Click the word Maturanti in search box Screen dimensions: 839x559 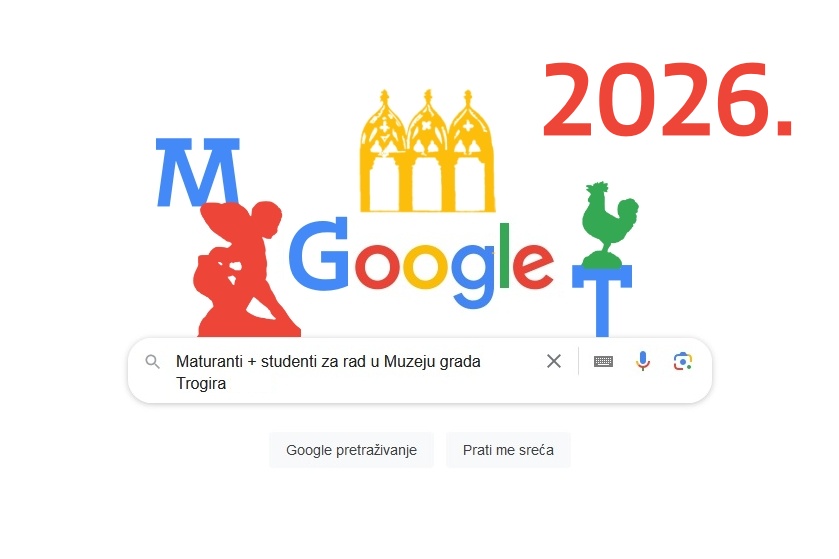point(209,362)
